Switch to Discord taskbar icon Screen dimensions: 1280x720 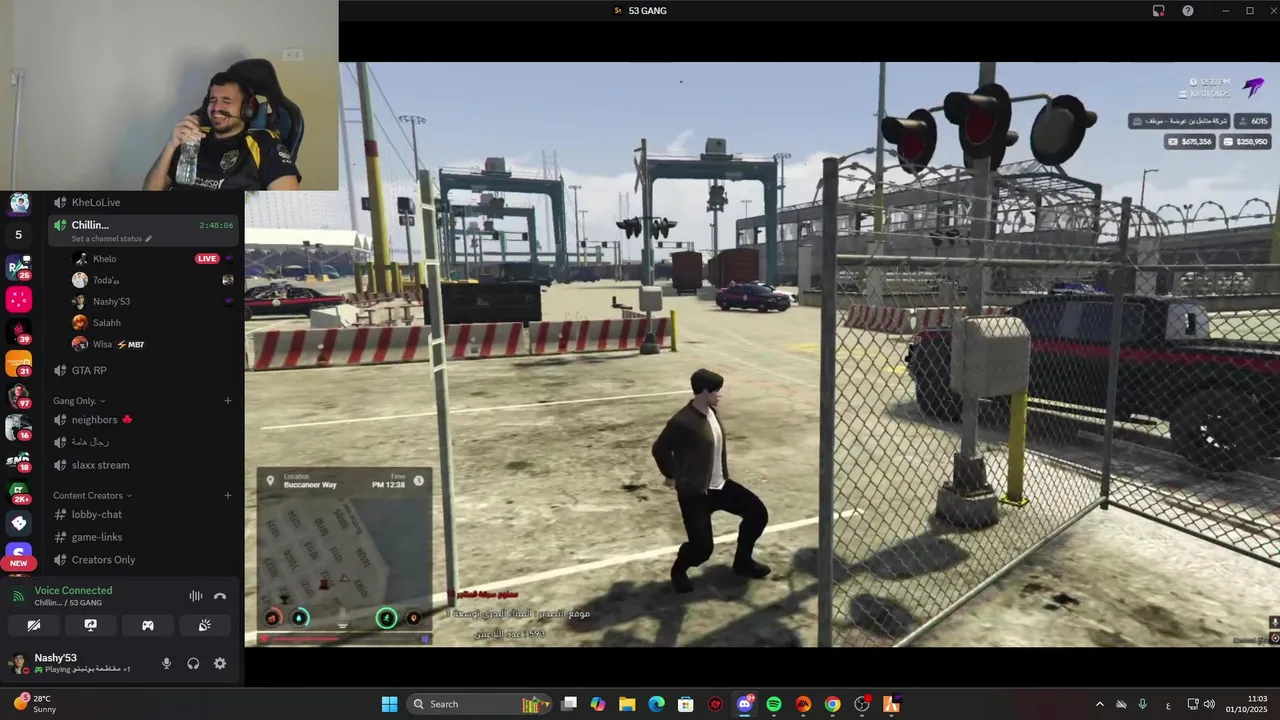(744, 704)
